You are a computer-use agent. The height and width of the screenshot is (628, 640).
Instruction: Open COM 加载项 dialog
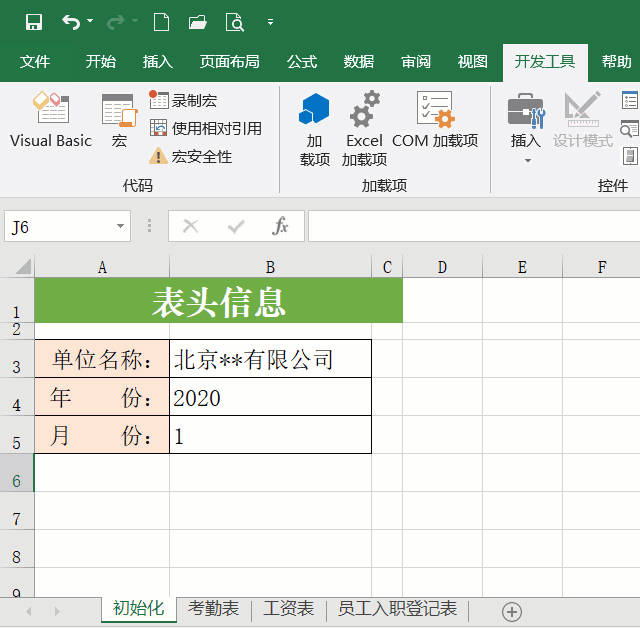(x=435, y=120)
